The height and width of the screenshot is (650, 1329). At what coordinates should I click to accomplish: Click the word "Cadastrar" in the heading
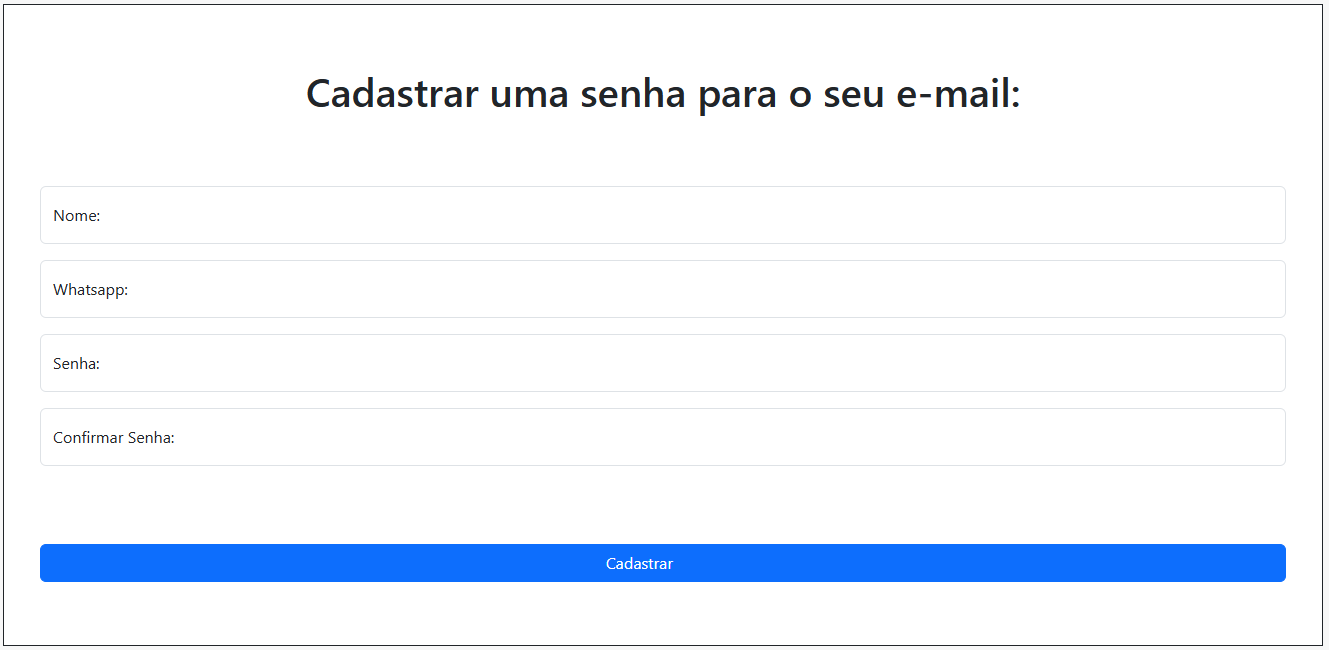coord(392,94)
